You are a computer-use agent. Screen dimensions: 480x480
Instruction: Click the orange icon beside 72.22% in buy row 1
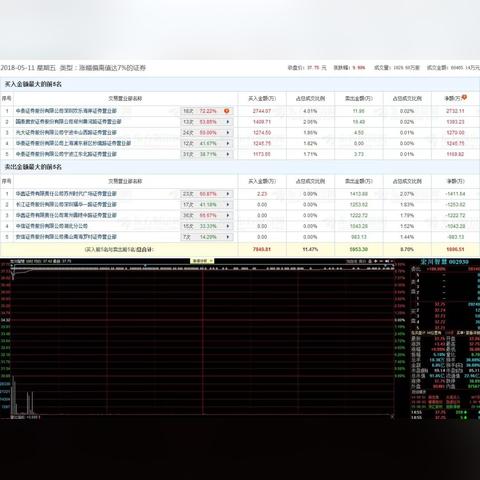[227, 111]
